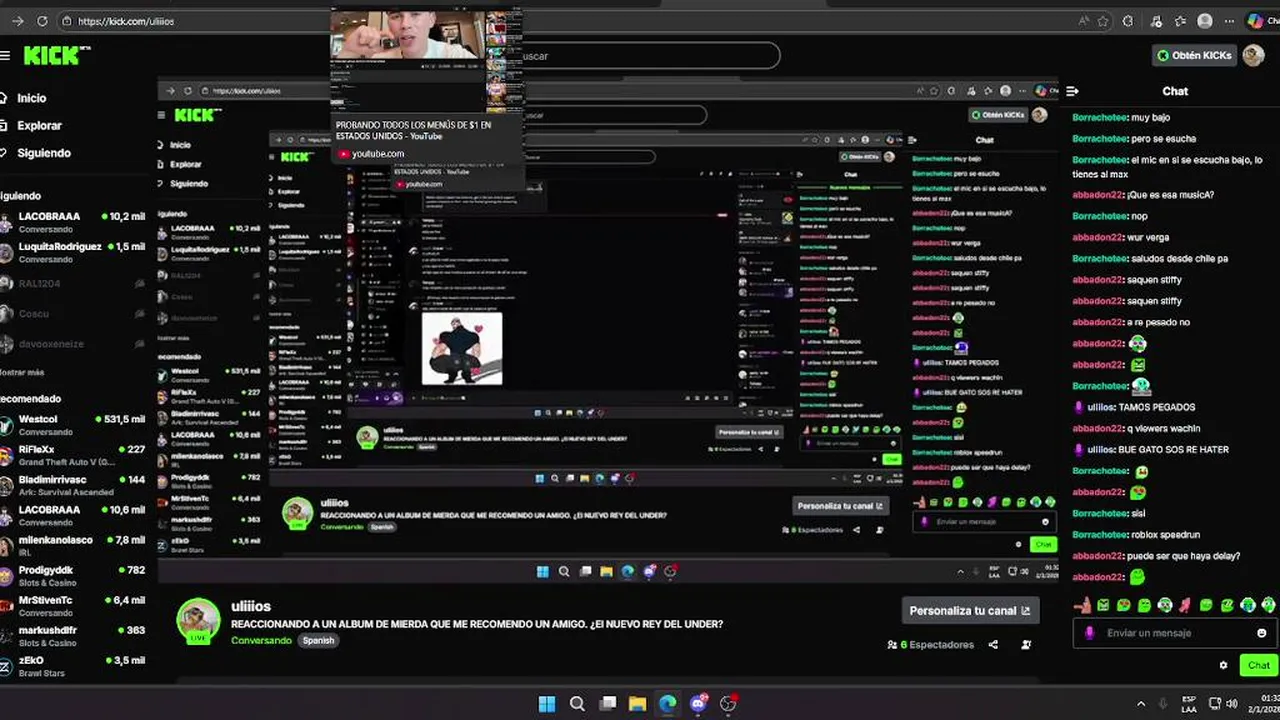Click the browser forward arrow
Image resolution: width=1280 pixels, height=720 pixels.
coord(17,21)
